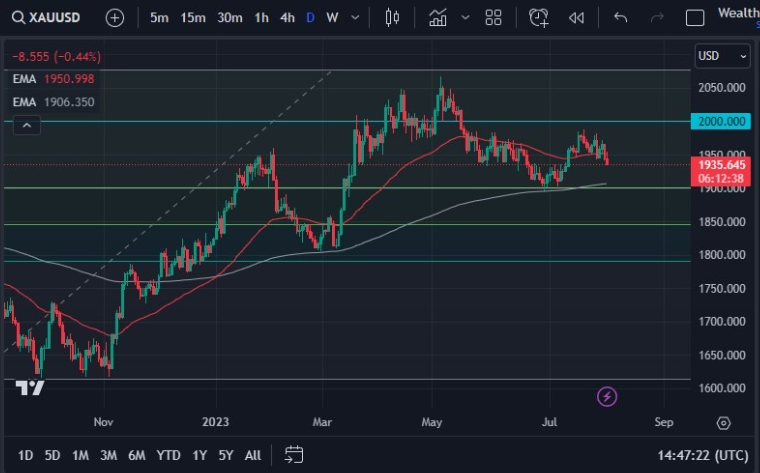Click the purple lightning event marker
Screen dimensions: 760x473
click(x=607, y=397)
